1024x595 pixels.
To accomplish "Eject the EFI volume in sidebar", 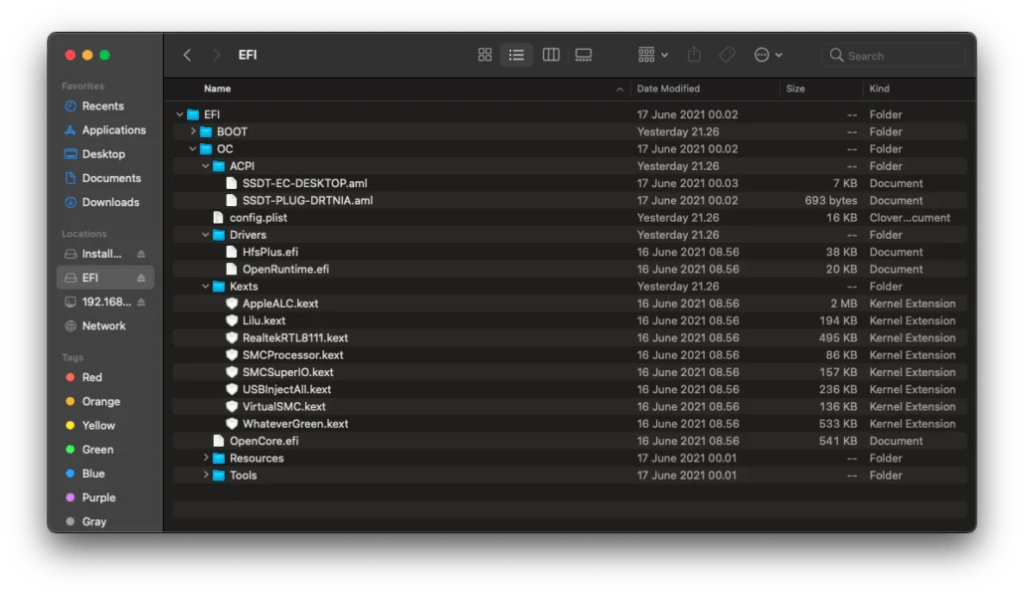I will pos(141,278).
